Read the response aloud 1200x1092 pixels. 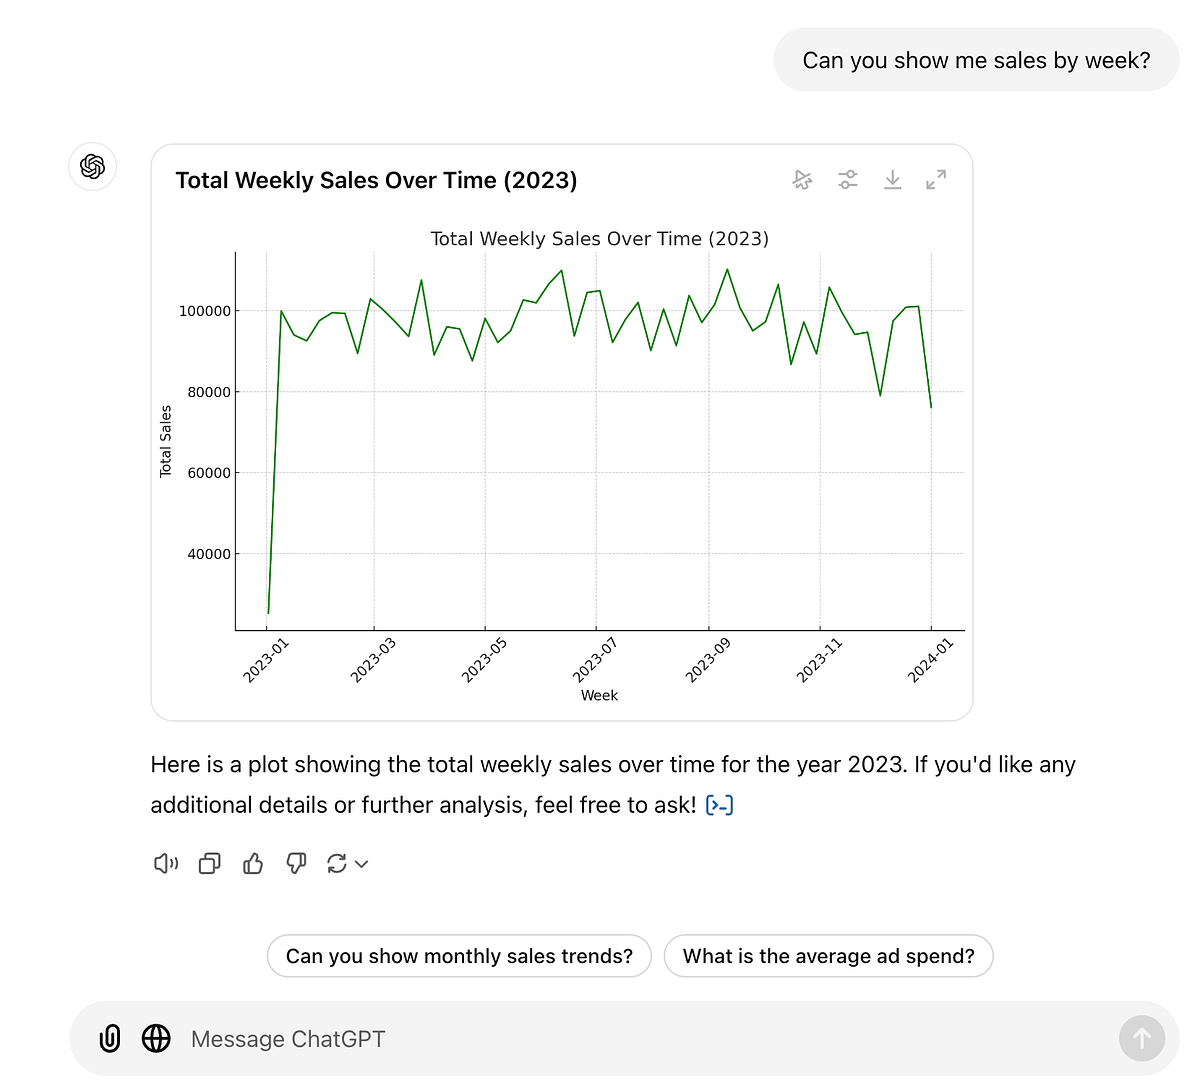(164, 863)
